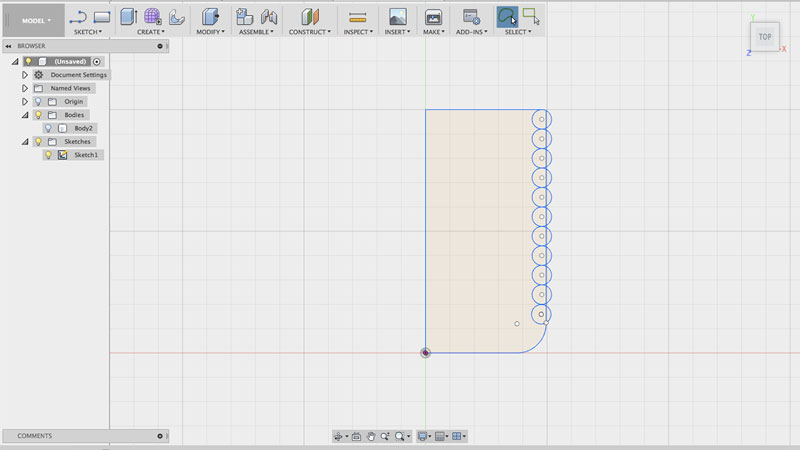This screenshot has height=450, width=800.
Task: Click the Document Settings gear icon
Action: point(39,75)
